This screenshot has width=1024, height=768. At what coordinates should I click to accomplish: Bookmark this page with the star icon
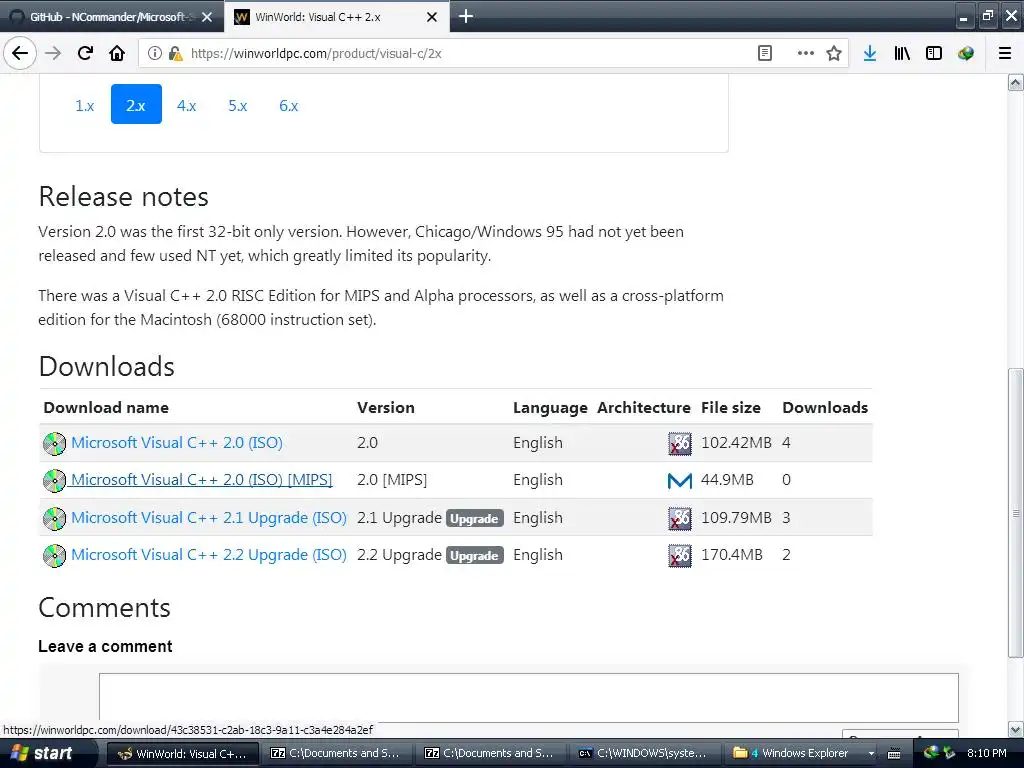point(834,54)
